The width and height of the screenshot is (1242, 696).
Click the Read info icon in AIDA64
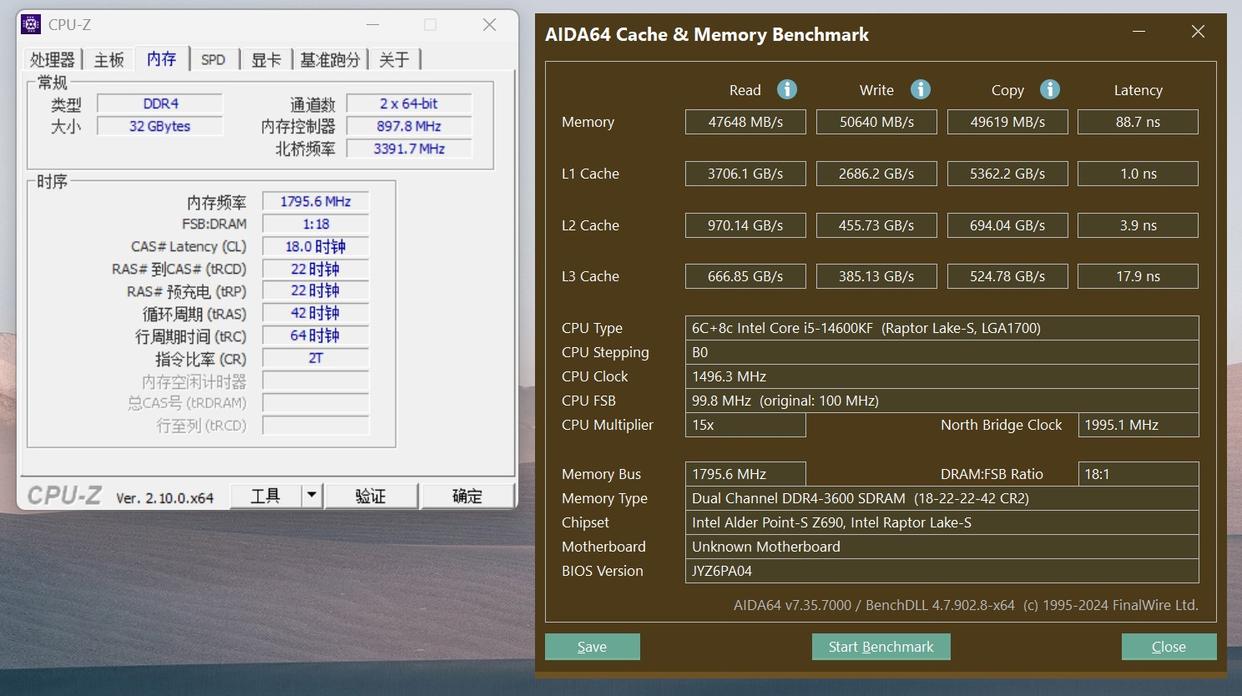(x=787, y=89)
